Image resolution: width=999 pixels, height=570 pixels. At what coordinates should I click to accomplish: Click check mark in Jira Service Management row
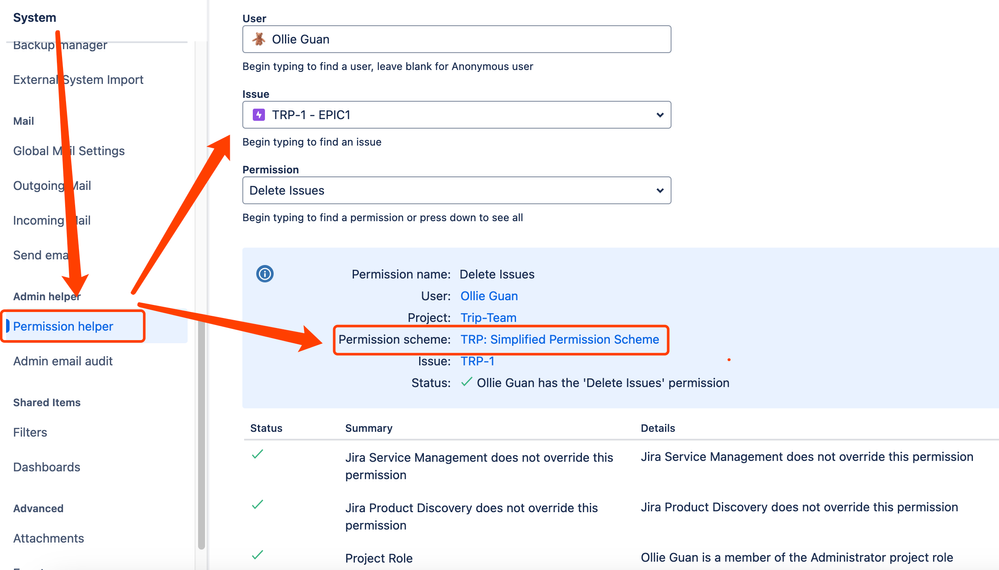(257, 454)
